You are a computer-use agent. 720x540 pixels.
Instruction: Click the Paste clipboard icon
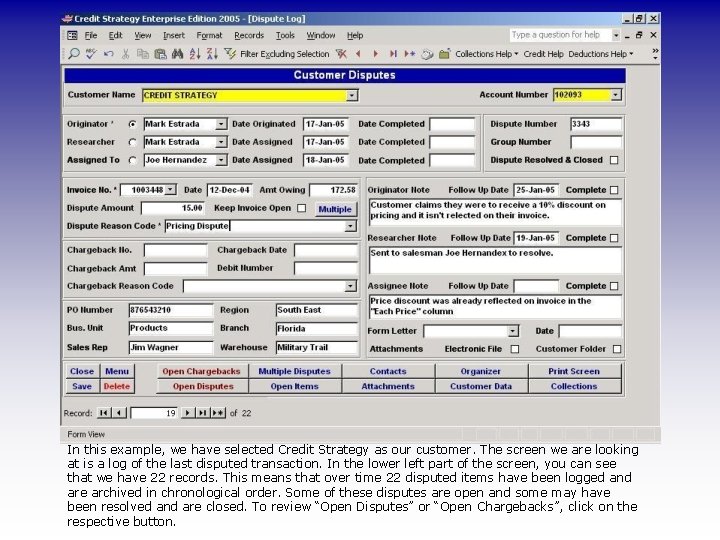[x=160, y=54]
